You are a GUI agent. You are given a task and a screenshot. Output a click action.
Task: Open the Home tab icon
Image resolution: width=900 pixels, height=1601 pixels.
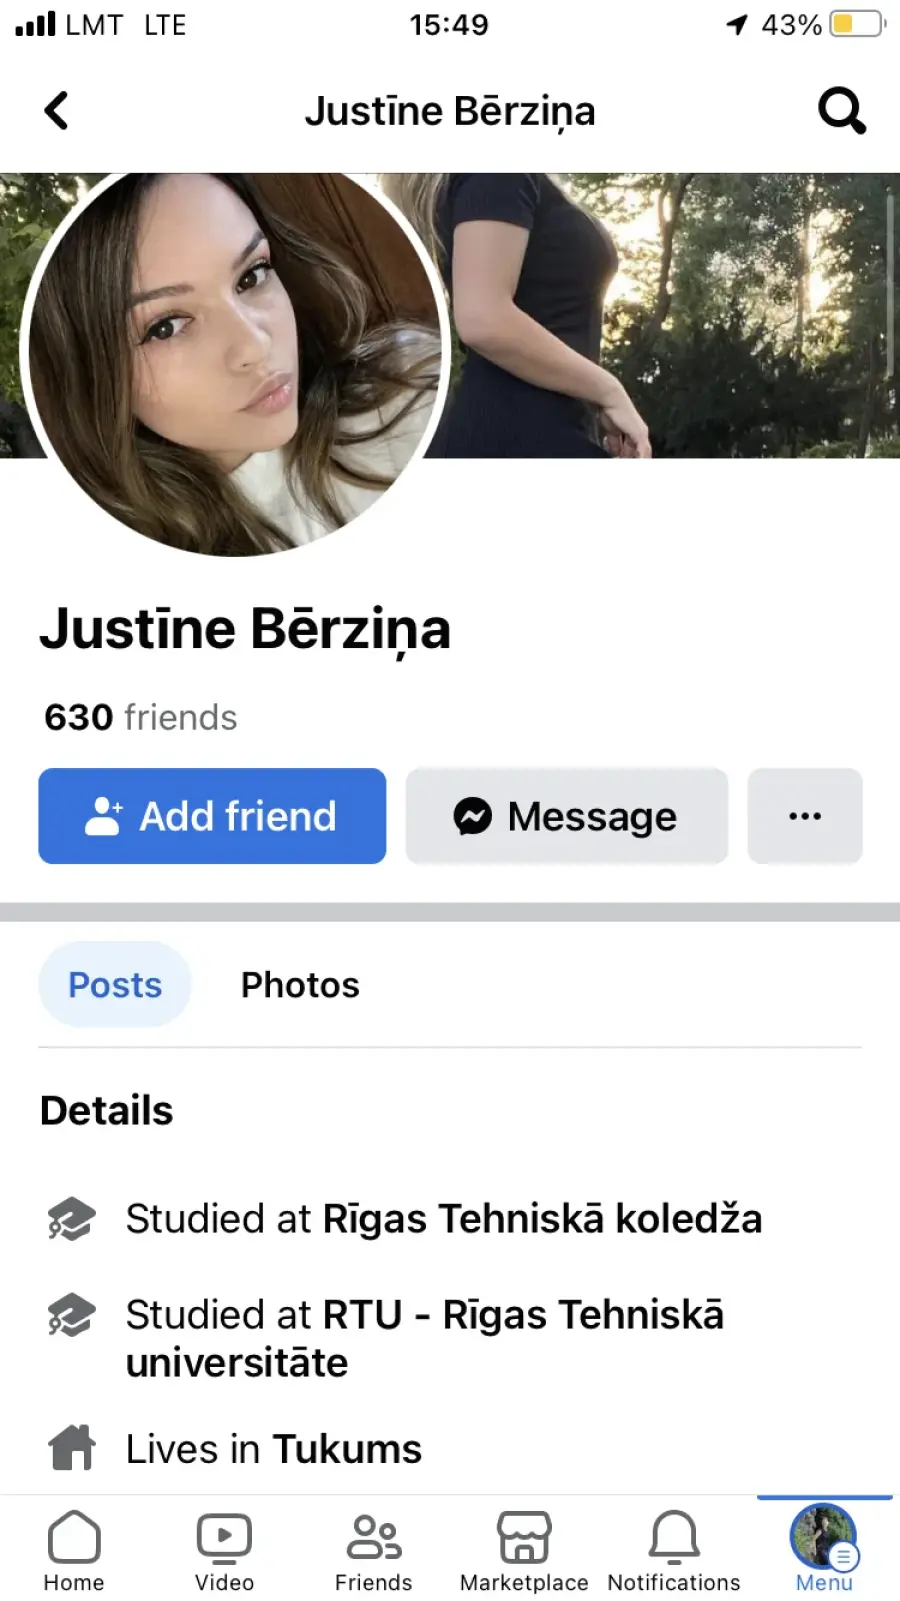tap(74, 1537)
